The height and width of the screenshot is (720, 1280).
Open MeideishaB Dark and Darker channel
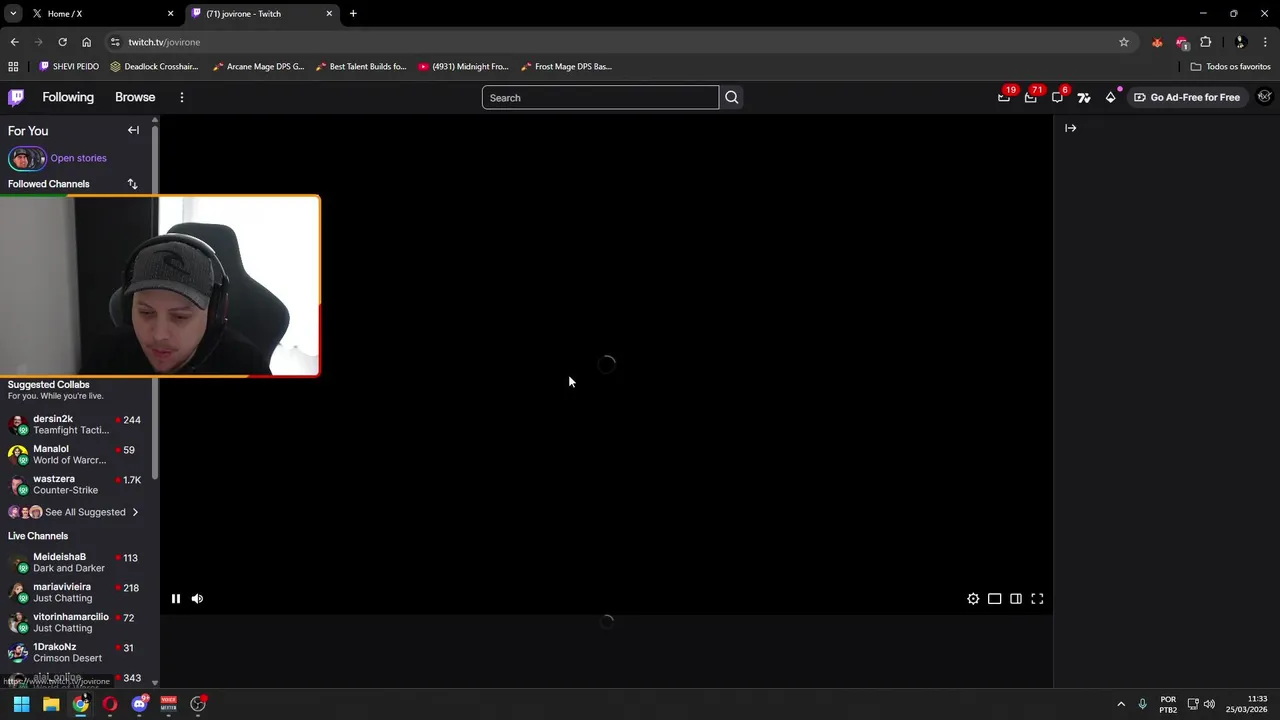[77, 562]
